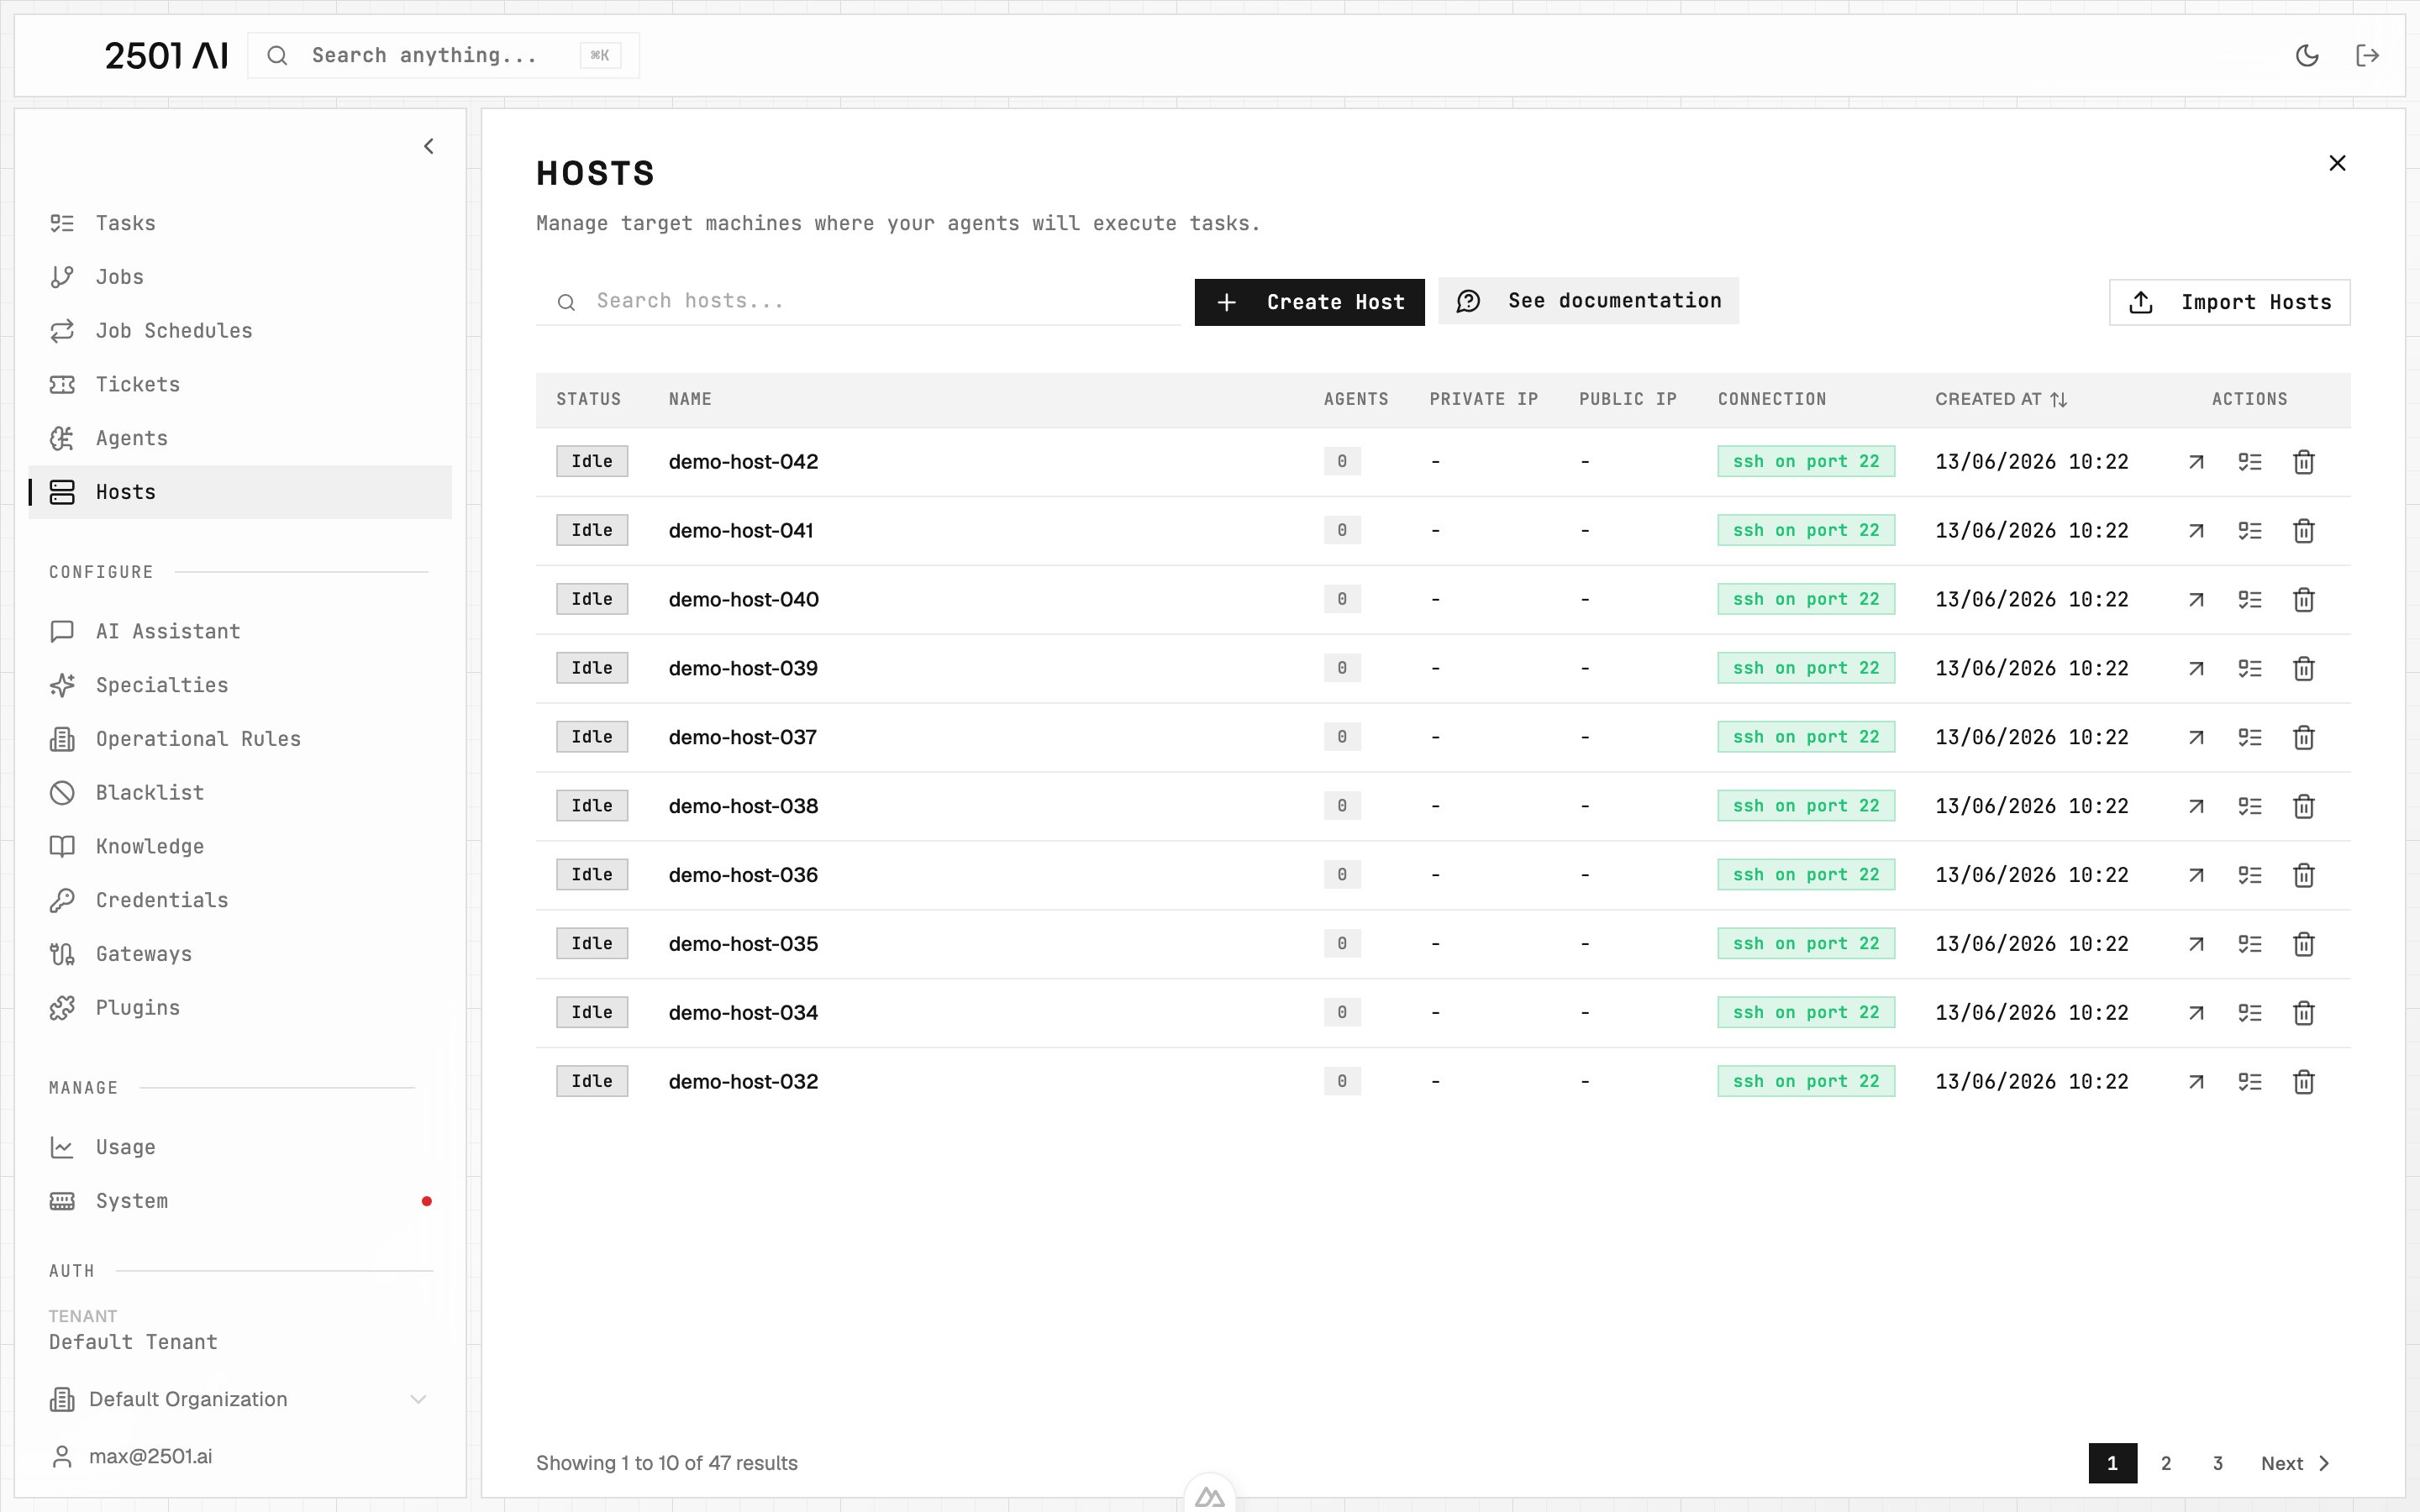
Task: Delete demo-host-040 with trash icon
Action: tap(2304, 600)
